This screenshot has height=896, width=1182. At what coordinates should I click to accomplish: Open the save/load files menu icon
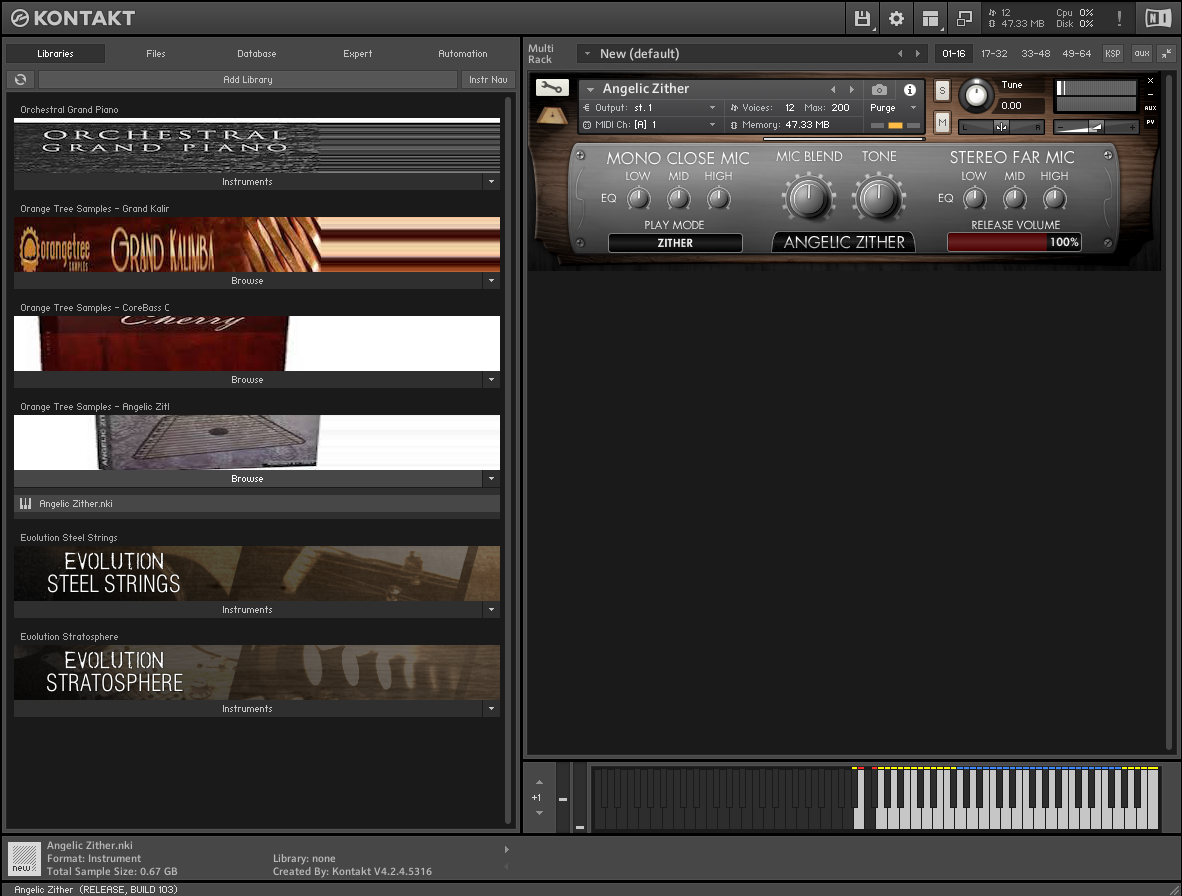click(x=862, y=18)
